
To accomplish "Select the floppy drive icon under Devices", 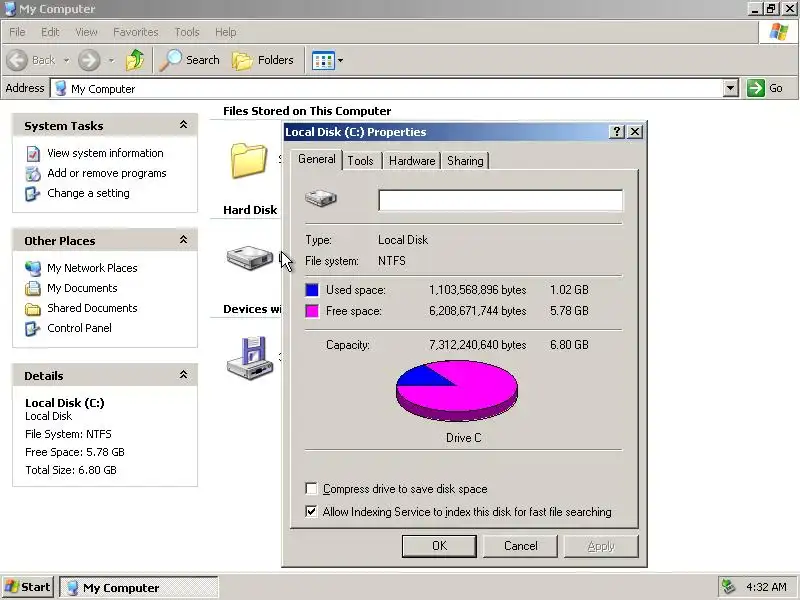I will click(x=250, y=358).
